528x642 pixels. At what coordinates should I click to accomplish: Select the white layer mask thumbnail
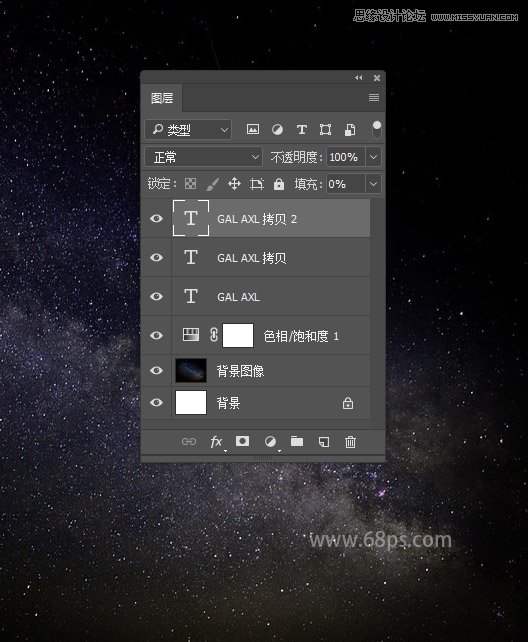[x=238, y=335]
